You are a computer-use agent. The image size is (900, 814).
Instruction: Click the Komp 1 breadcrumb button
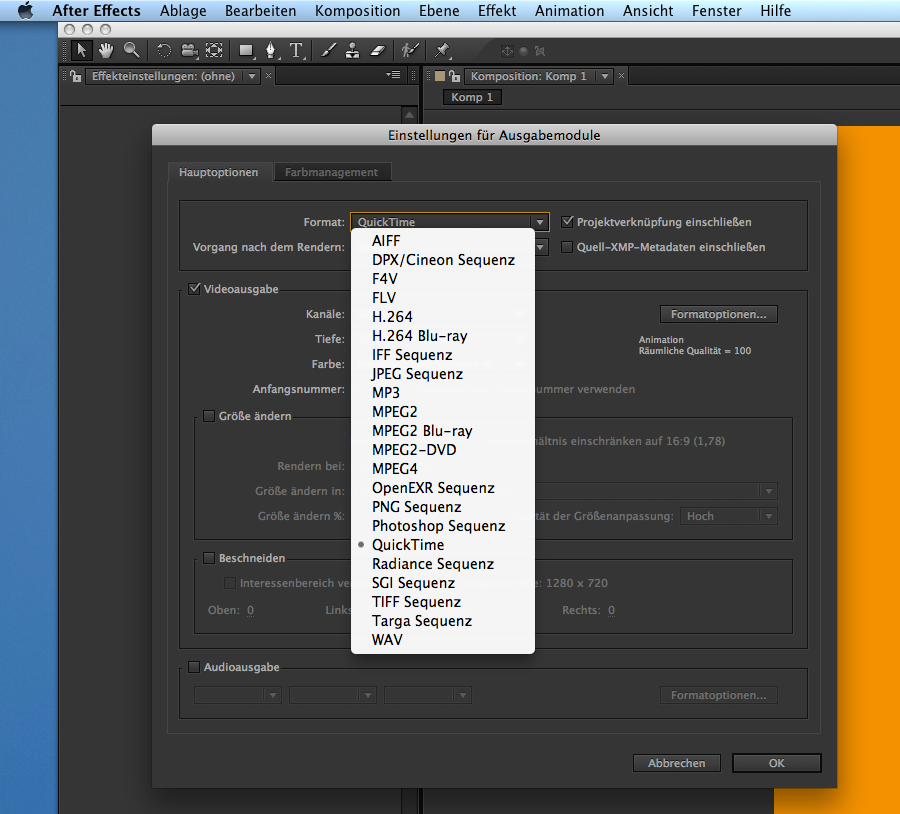tap(472, 97)
